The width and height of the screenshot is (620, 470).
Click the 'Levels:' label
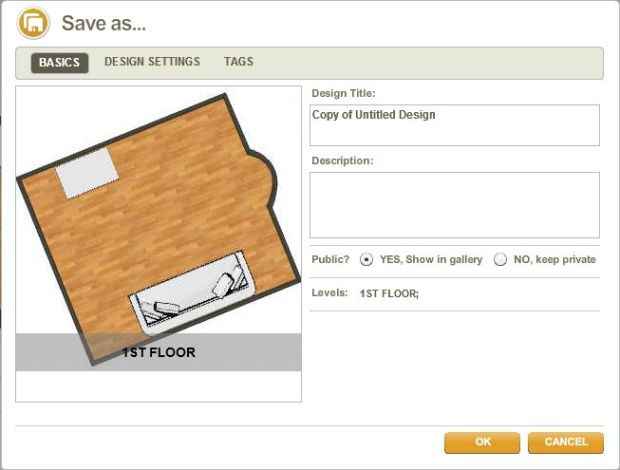[x=330, y=293]
